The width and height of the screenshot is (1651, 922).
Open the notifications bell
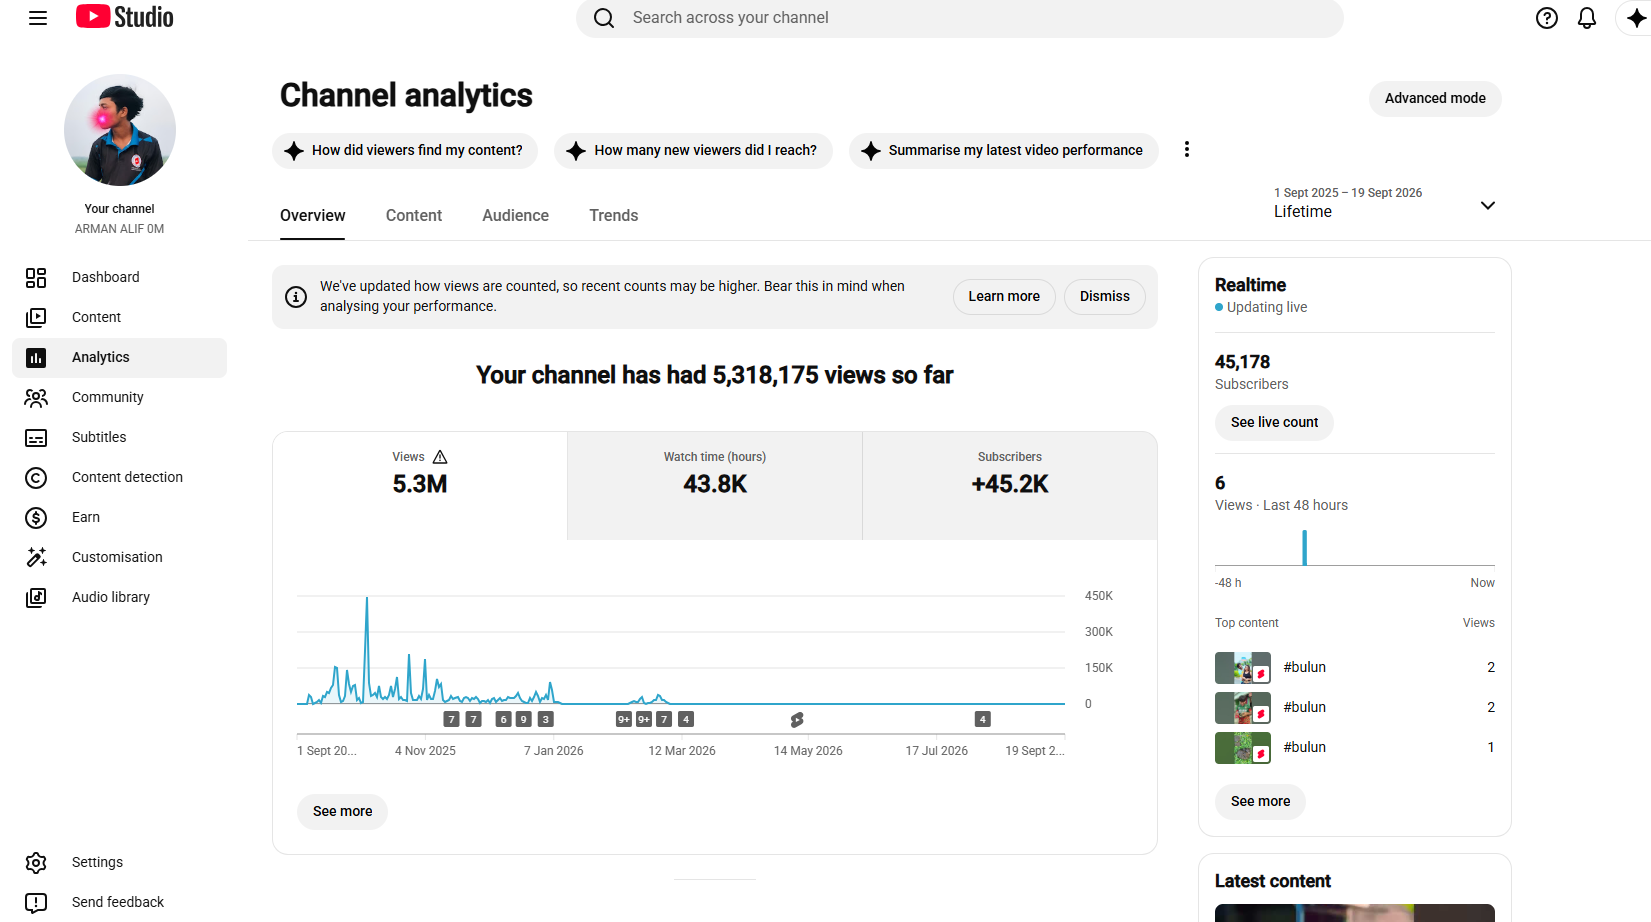[1587, 18]
